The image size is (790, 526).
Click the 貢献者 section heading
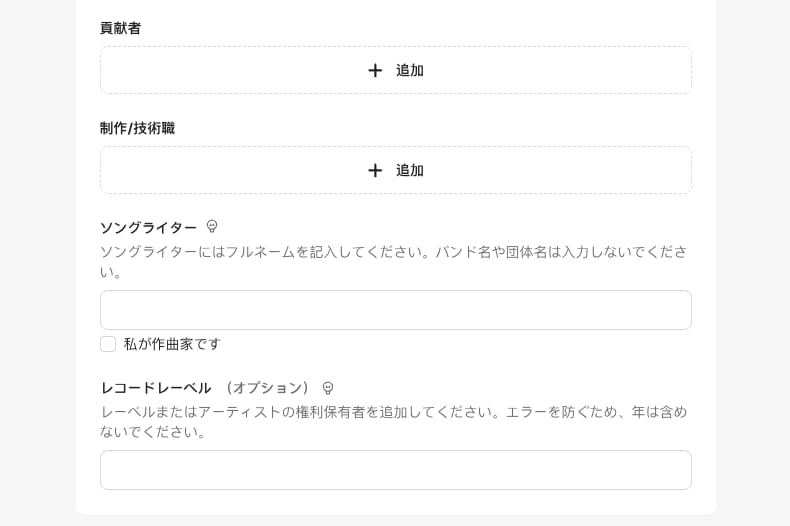pyautogui.click(x=120, y=28)
